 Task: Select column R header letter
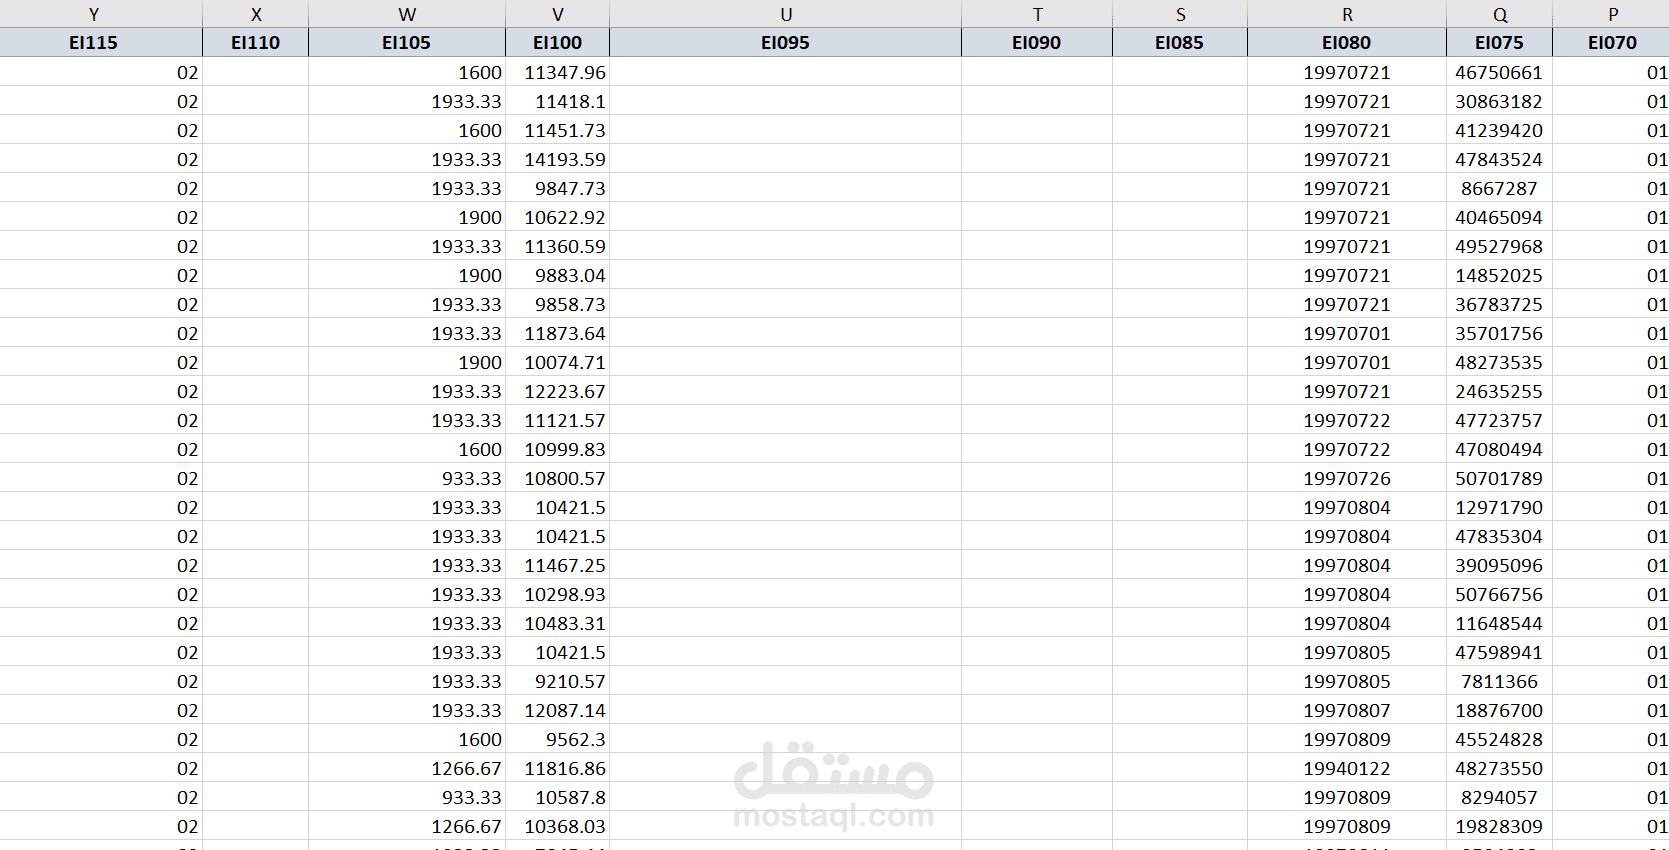point(1347,14)
